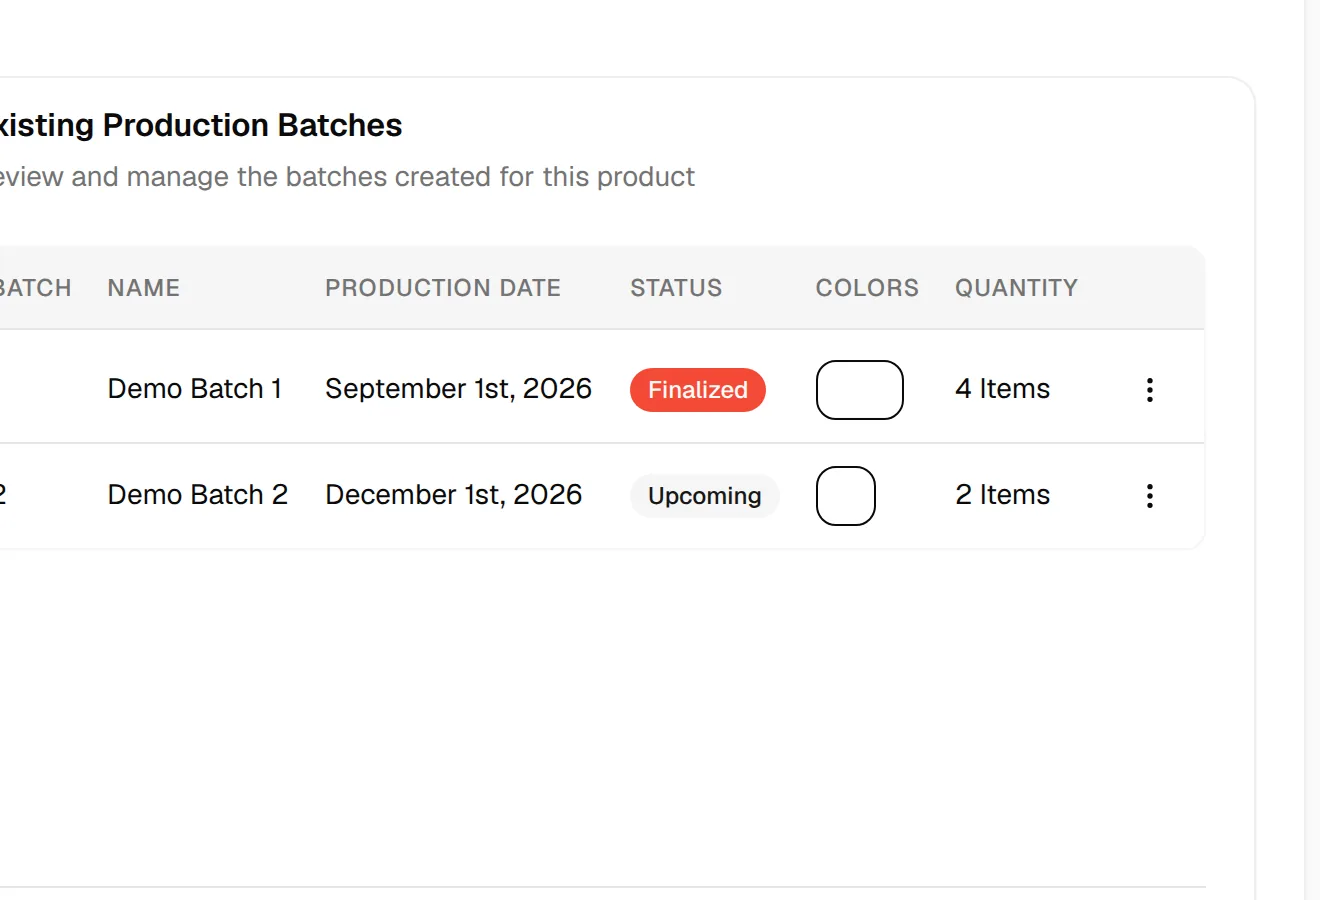1320x900 pixels.
Task: Click the 4 Items quantity
Action: tap(1003, 389)
